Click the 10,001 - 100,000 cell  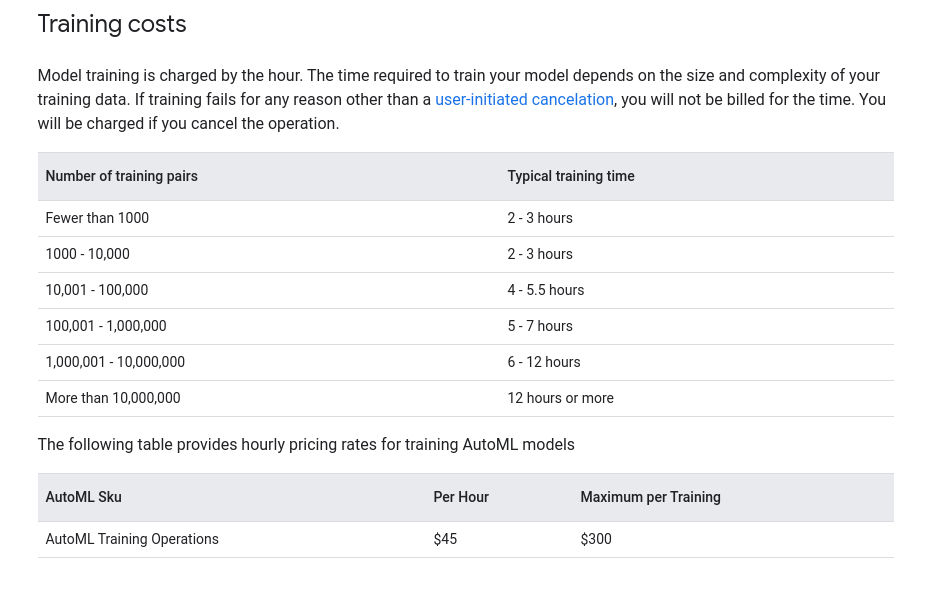pyautogui.click(x=97, y=290)
